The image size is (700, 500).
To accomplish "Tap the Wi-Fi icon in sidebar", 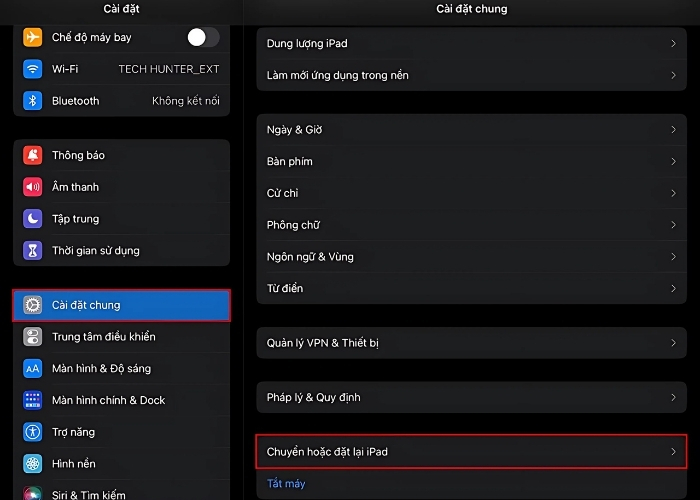I will [x=33, y=69].
